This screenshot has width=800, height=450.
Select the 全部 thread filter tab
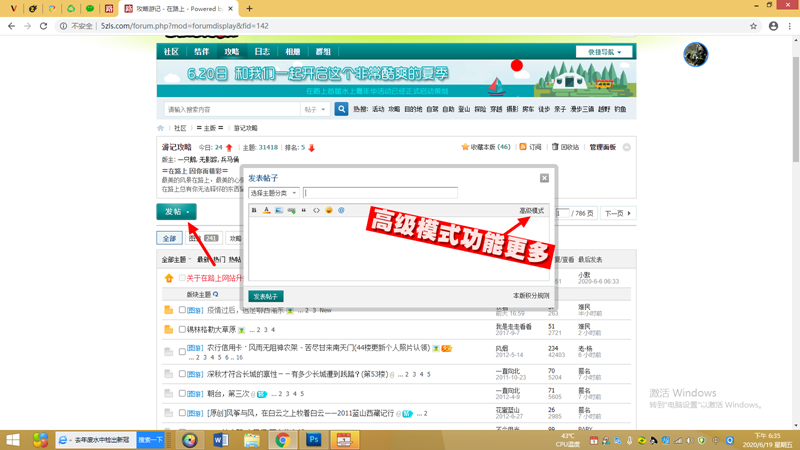[x=169, y=238]
